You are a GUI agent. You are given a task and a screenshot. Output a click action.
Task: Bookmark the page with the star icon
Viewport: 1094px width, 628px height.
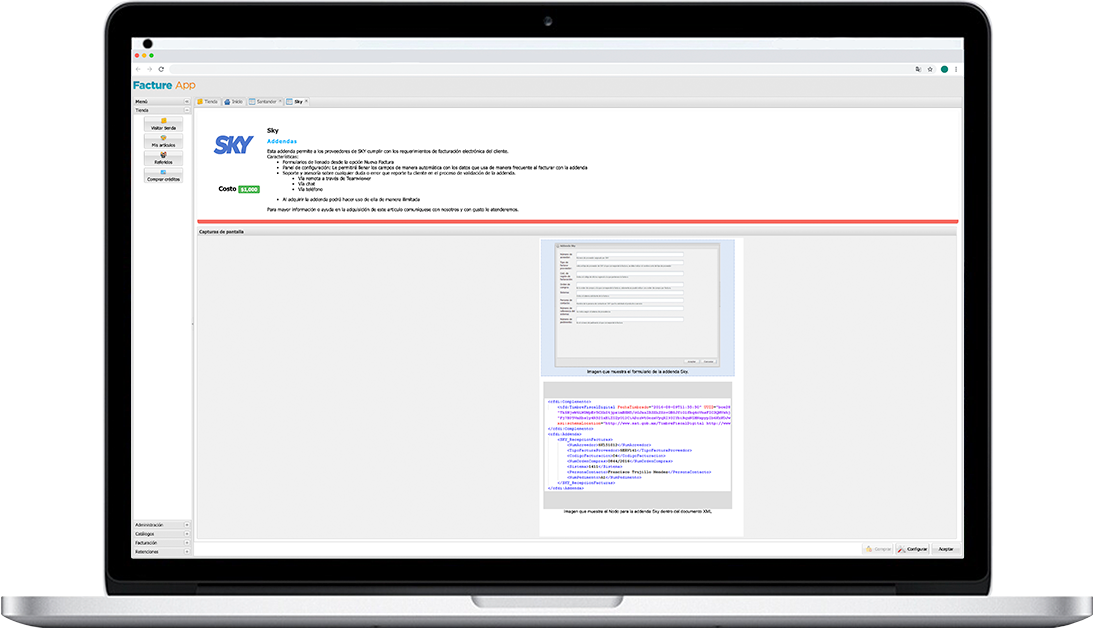click(930, 69)
